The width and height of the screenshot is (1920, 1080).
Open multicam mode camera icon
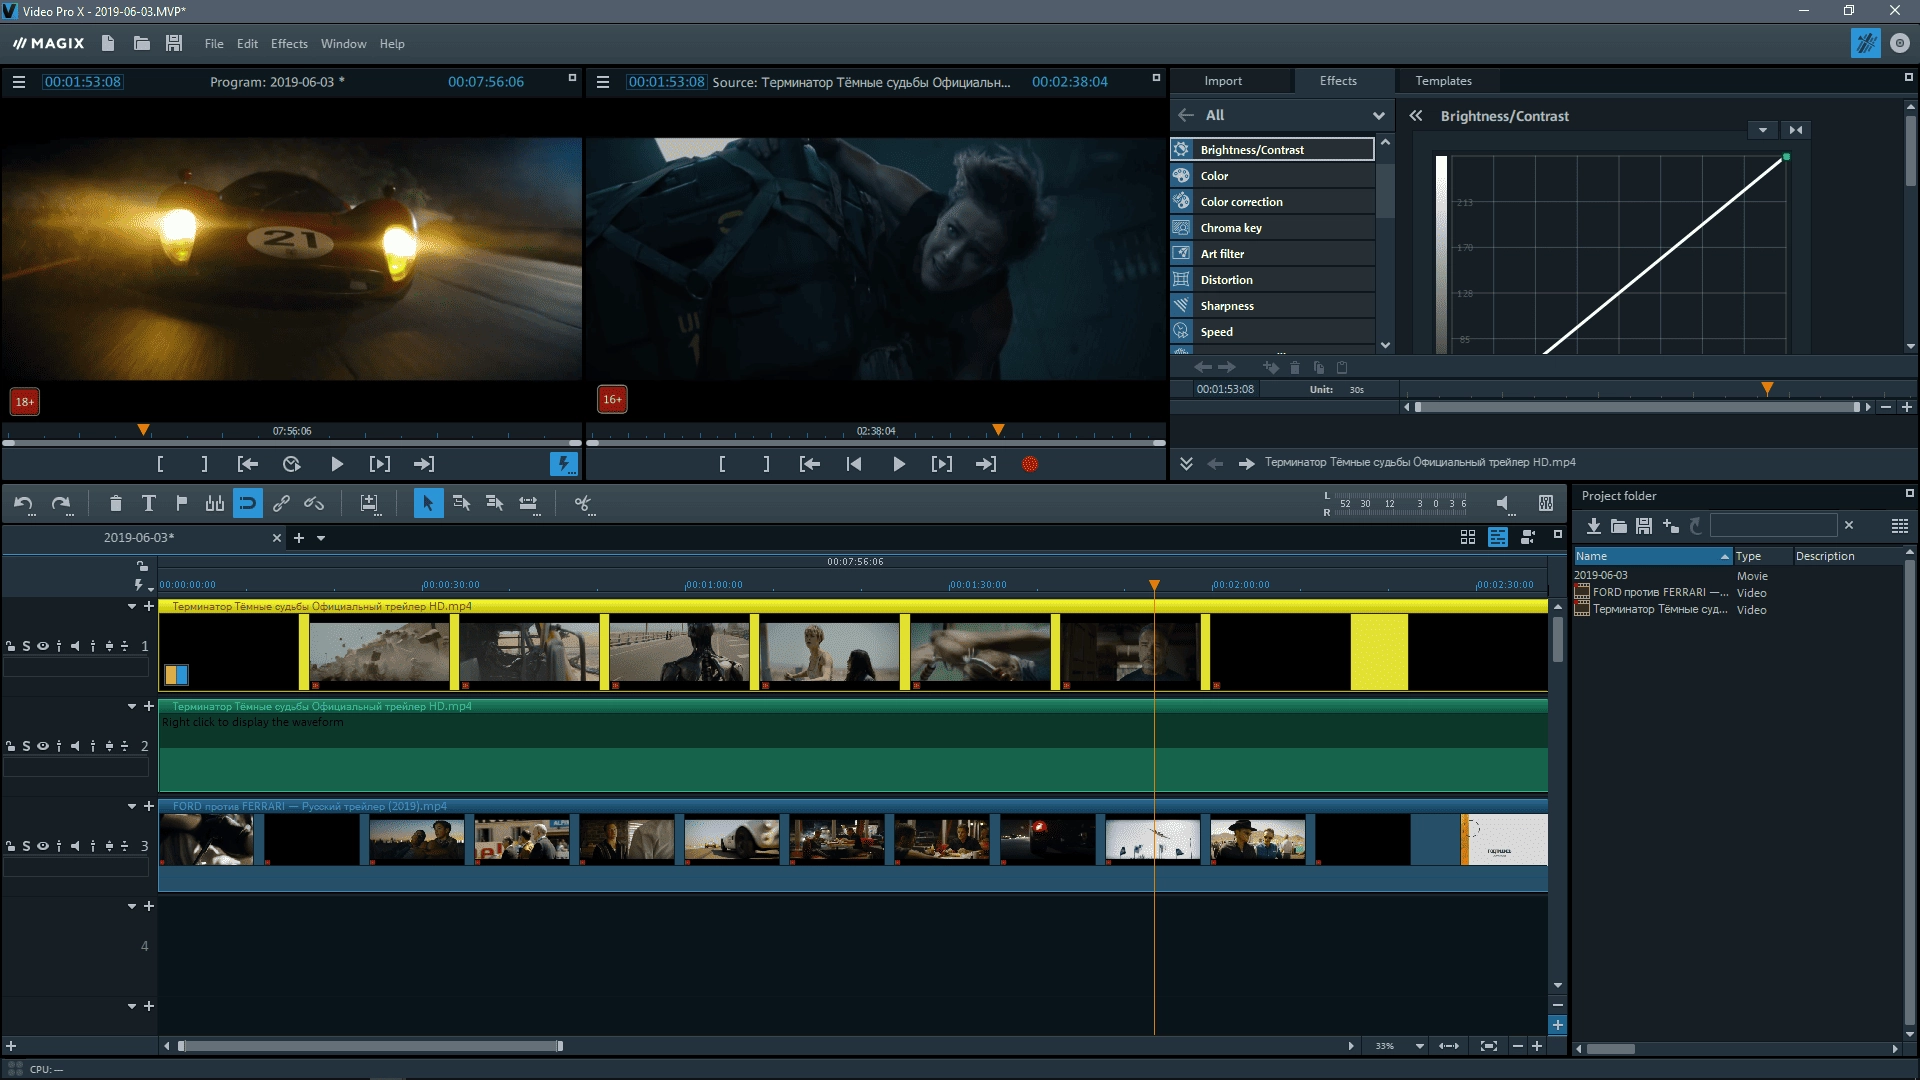click(1527, 537)
